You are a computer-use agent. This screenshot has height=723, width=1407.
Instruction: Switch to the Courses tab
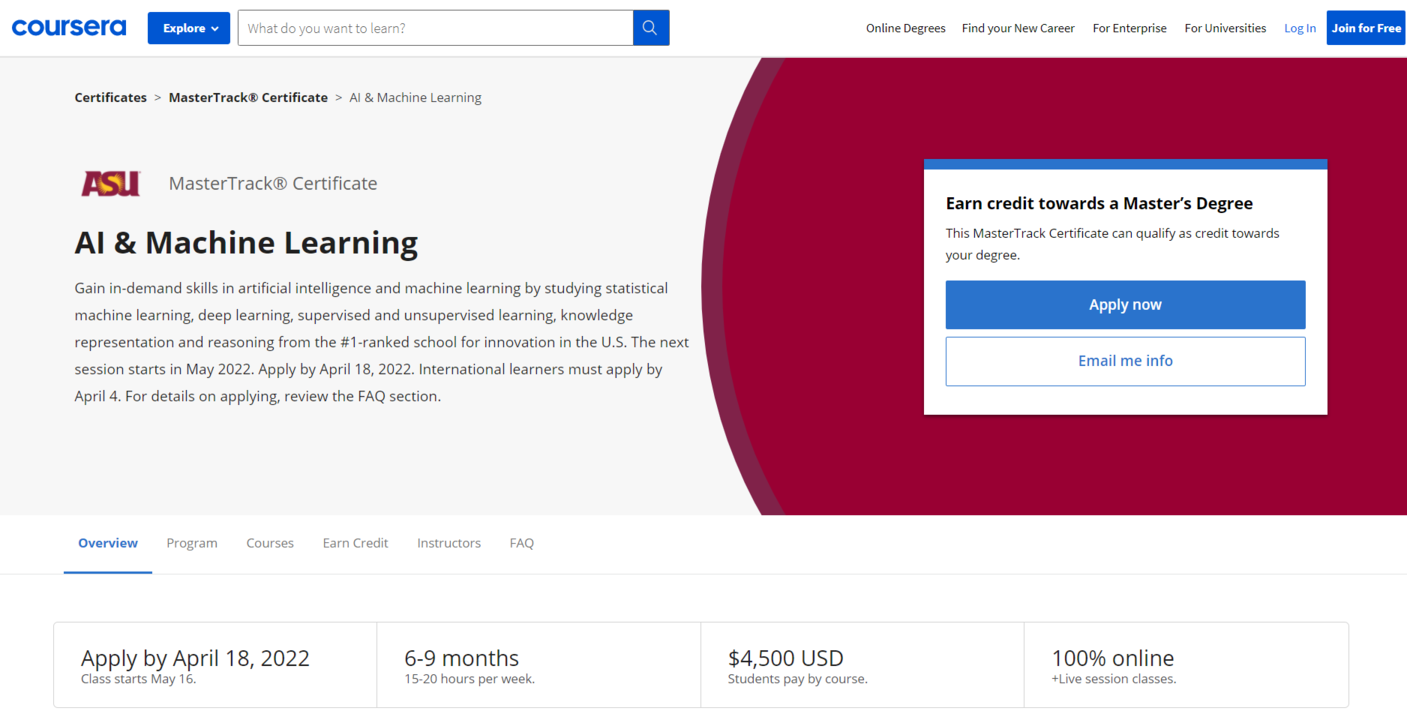tap(270, 543)
